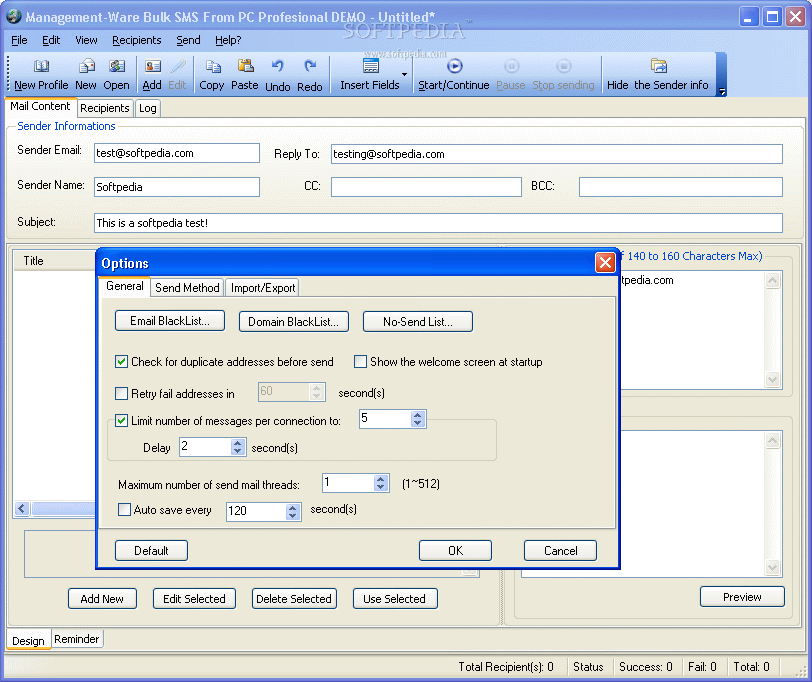Click the Insert Fields toolbar icon

click(x=371, y=66)
